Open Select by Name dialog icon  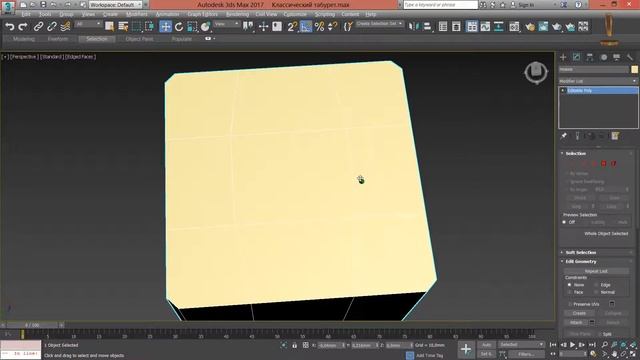tap(123, 27)
